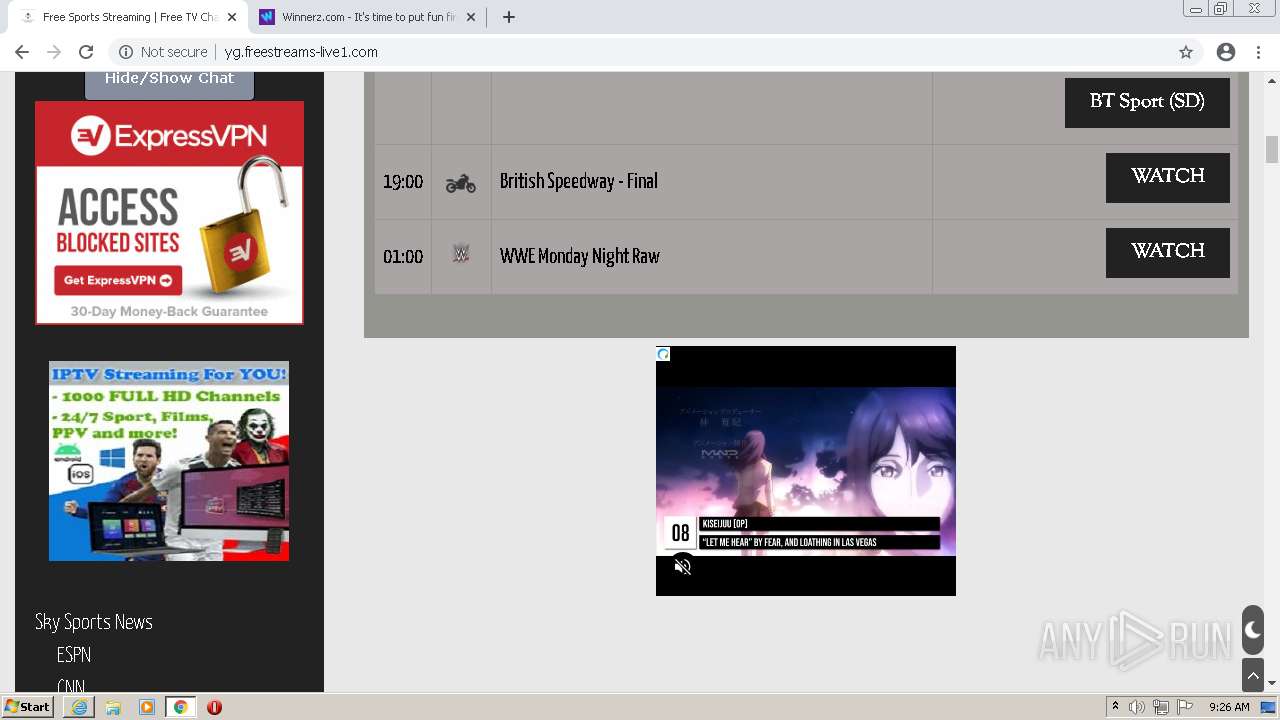
Task: Unmute the video ad
Action: (x=683, y=567)
